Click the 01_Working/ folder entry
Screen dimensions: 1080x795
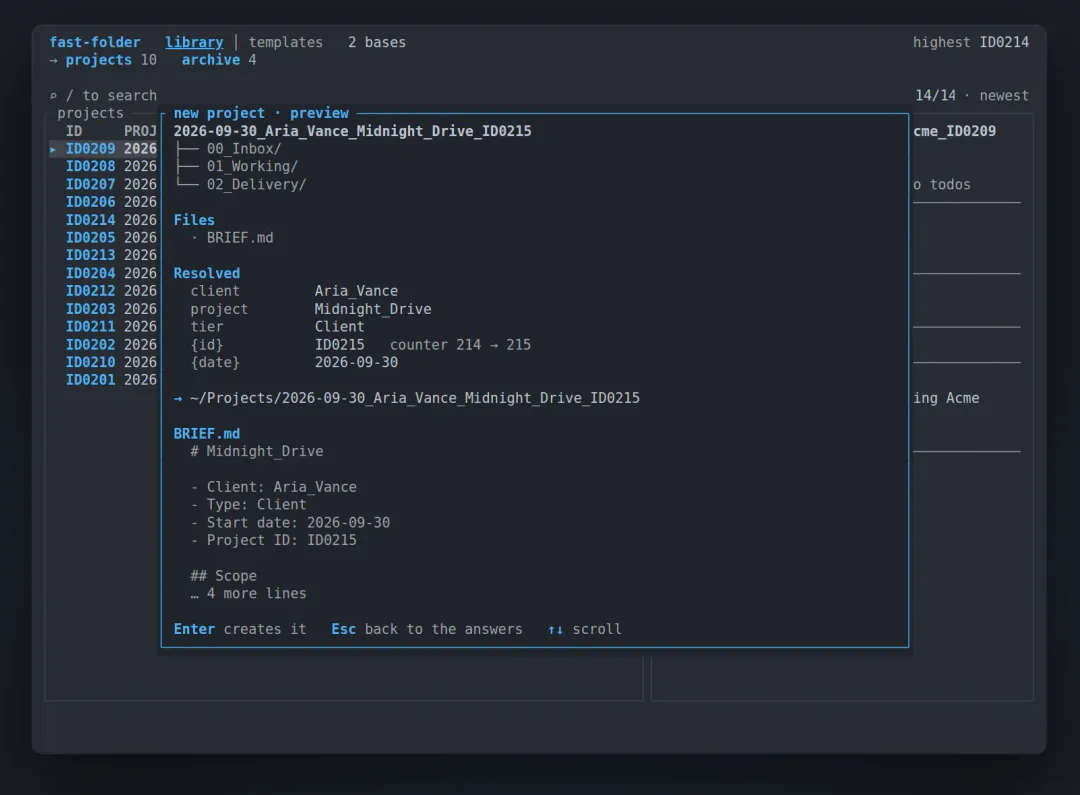coord(252,166)
